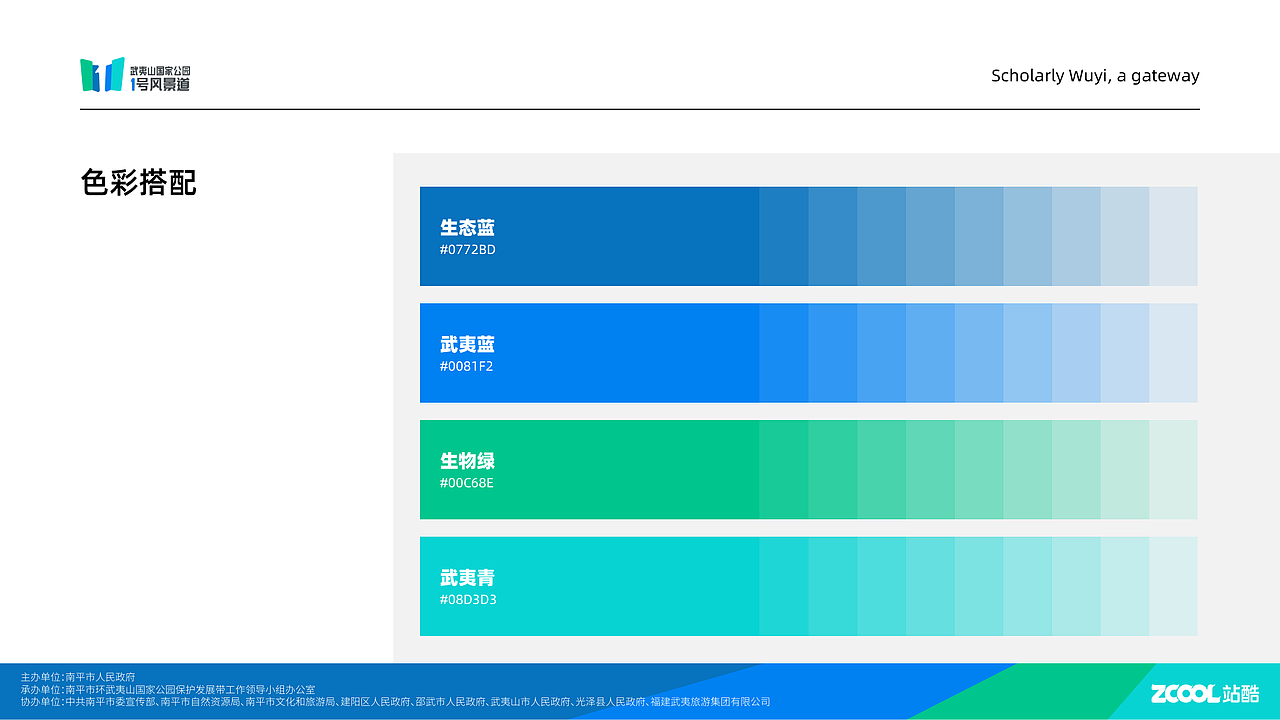The height and width of the screenshot is (720, 1280).
Task: Toggle the lightest tint of 生态蓝
Action: coord(1172,237)
